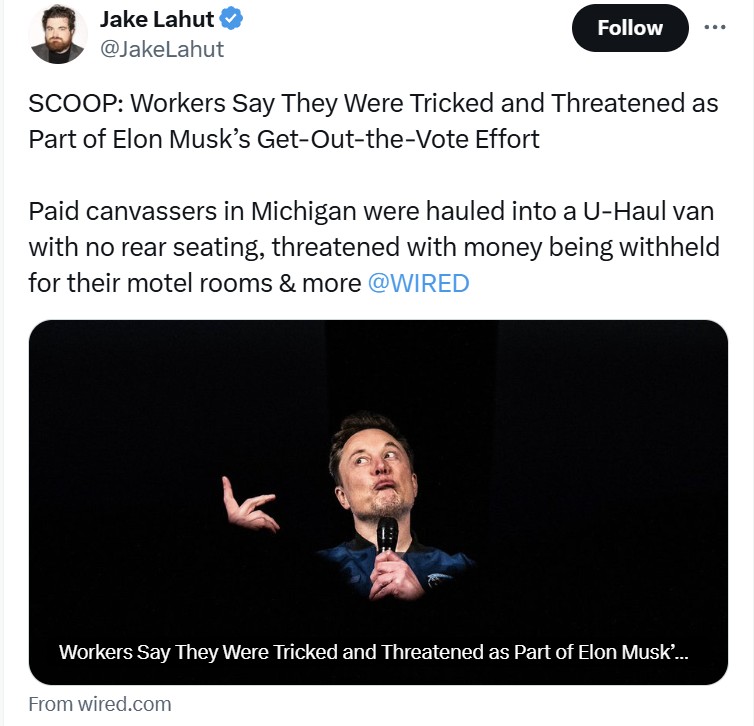Click the word SCOOP in the tweet
This screenshot has height=726, width=754.
click(x=66, y=104)
